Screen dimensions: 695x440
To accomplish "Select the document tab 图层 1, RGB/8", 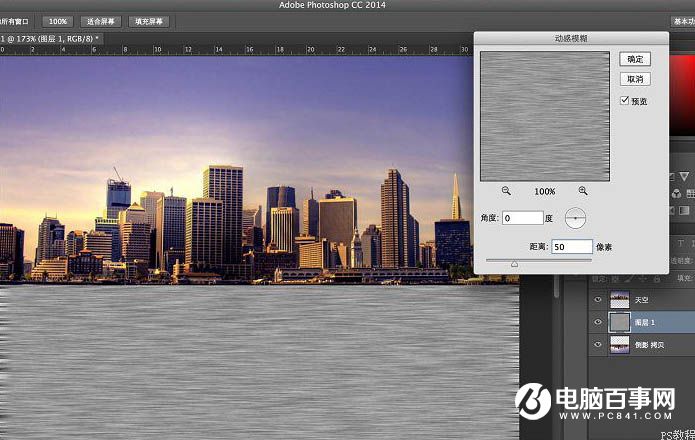I will point(51,39).
